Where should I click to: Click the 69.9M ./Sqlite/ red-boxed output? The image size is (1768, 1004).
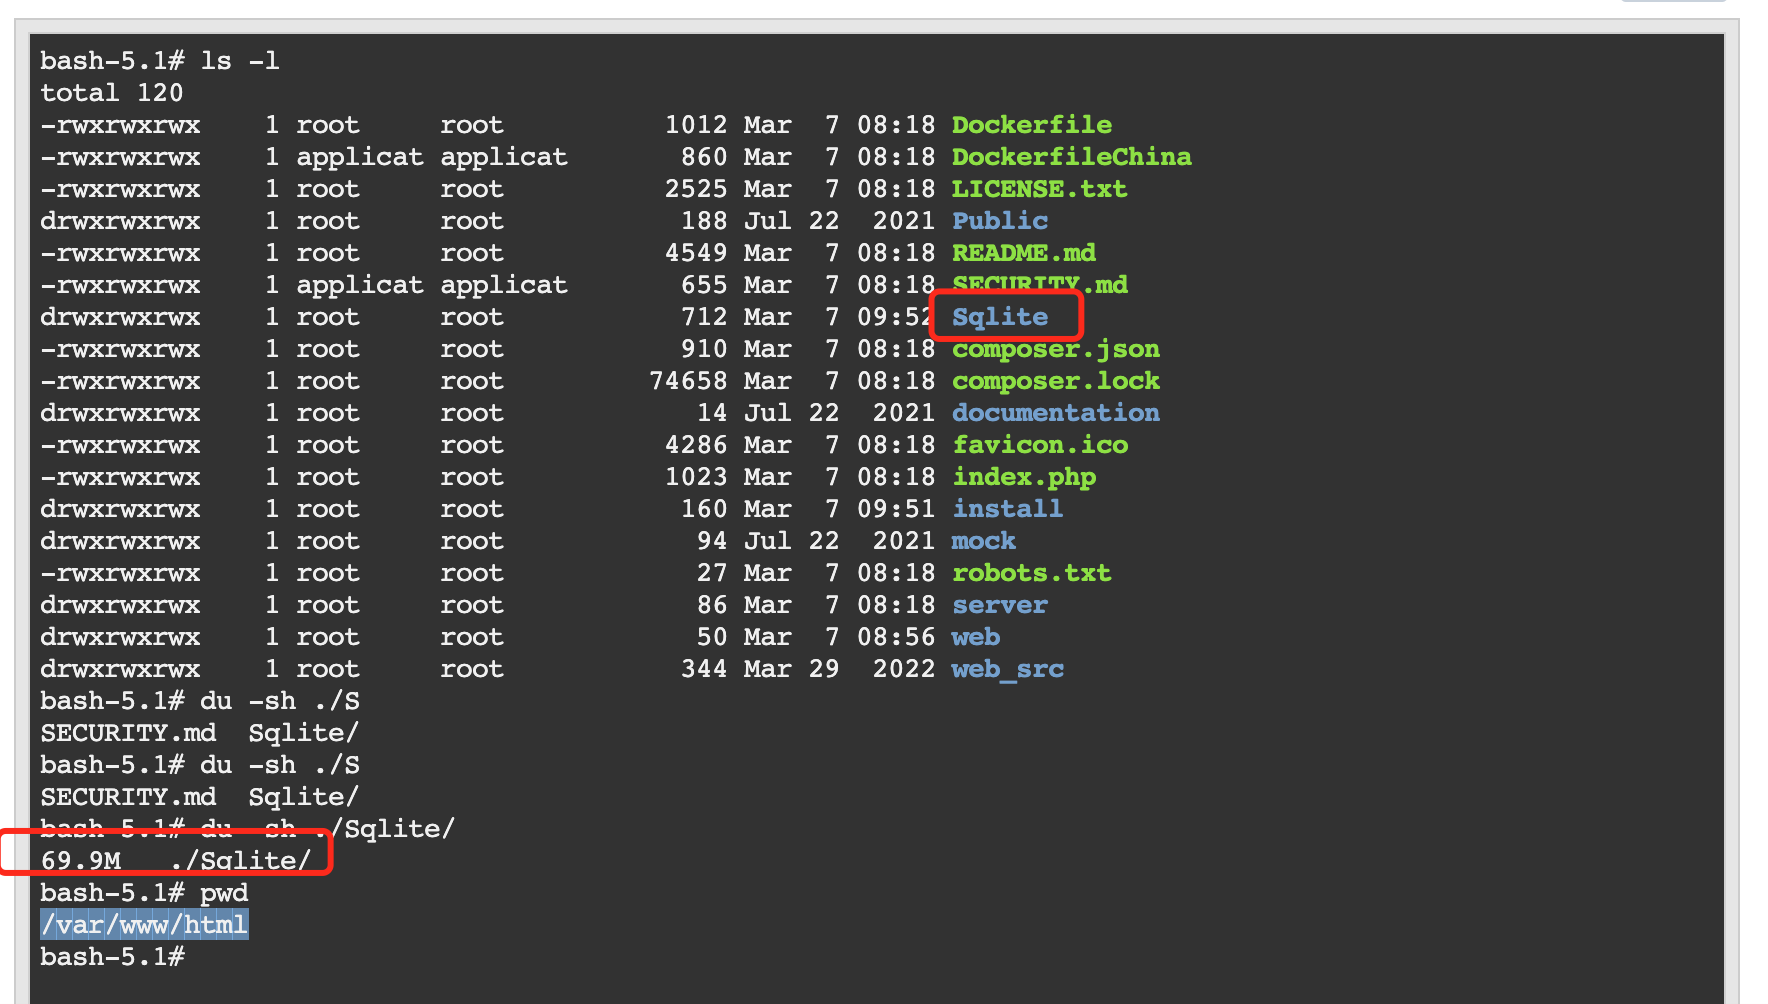178,857
